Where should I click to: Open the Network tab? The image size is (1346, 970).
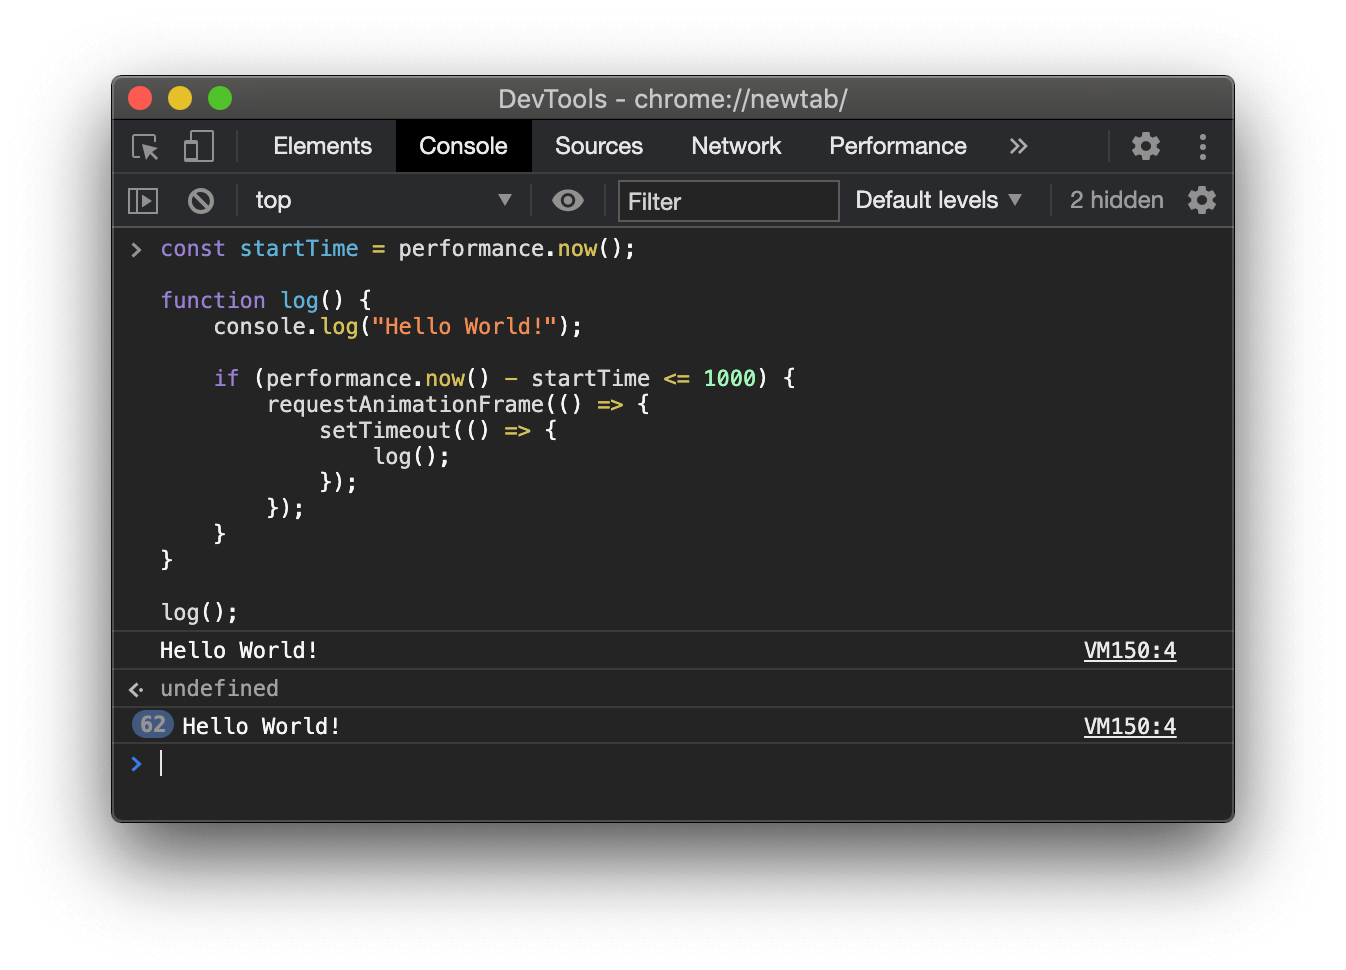736,147
